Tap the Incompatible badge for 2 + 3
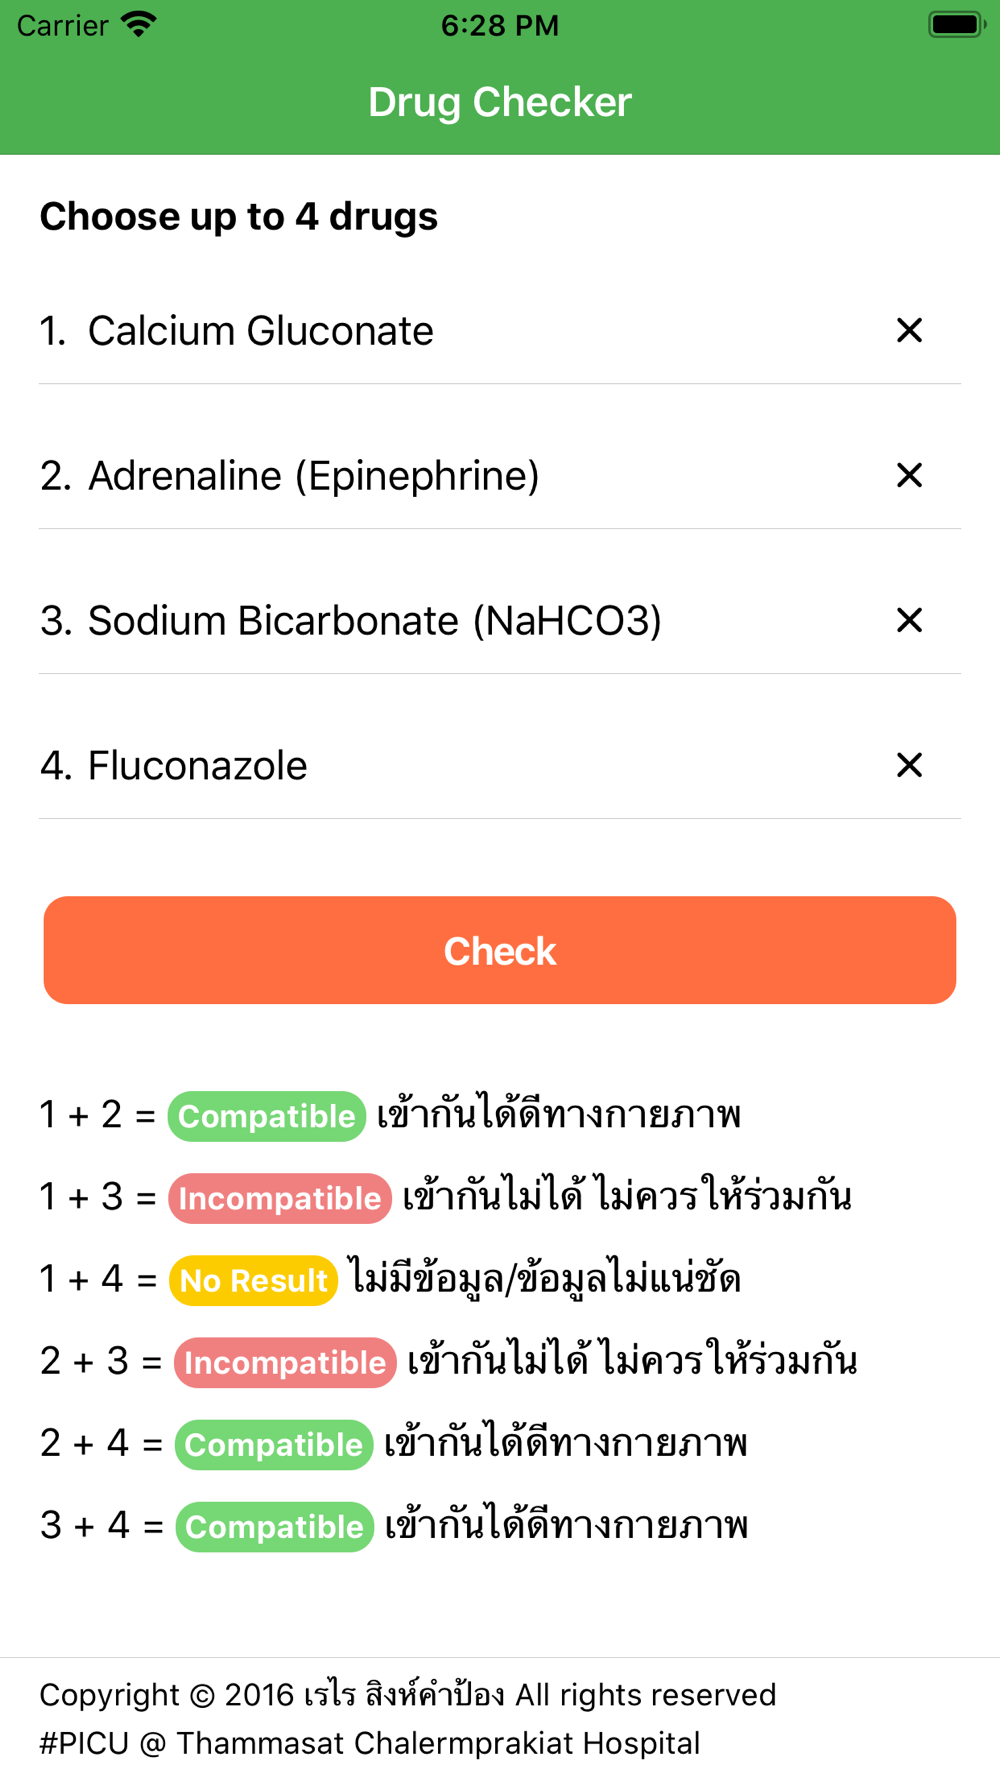1000x1778 pixels. tap(285, 1362)
